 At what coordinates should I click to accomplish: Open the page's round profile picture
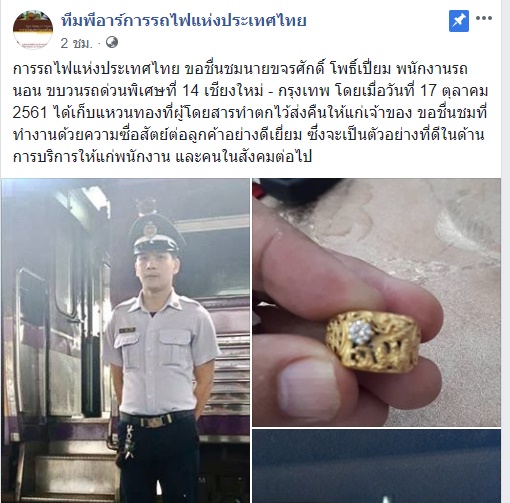(x=33, y=29)
